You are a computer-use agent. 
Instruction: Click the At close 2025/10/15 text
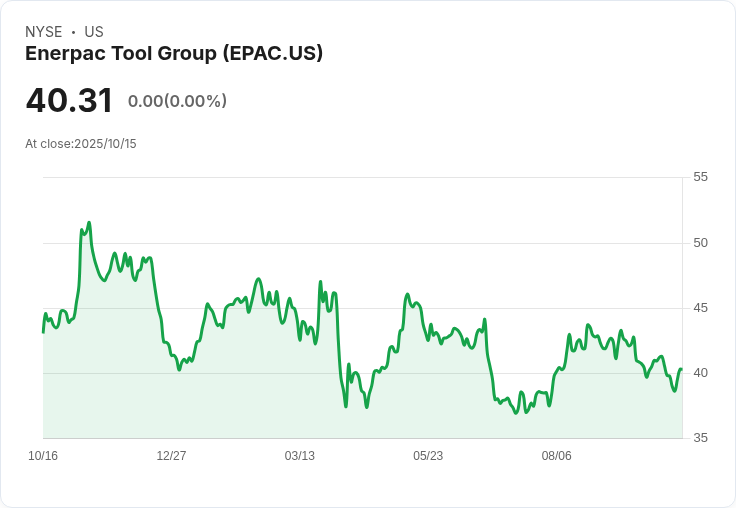pos(81,144)
